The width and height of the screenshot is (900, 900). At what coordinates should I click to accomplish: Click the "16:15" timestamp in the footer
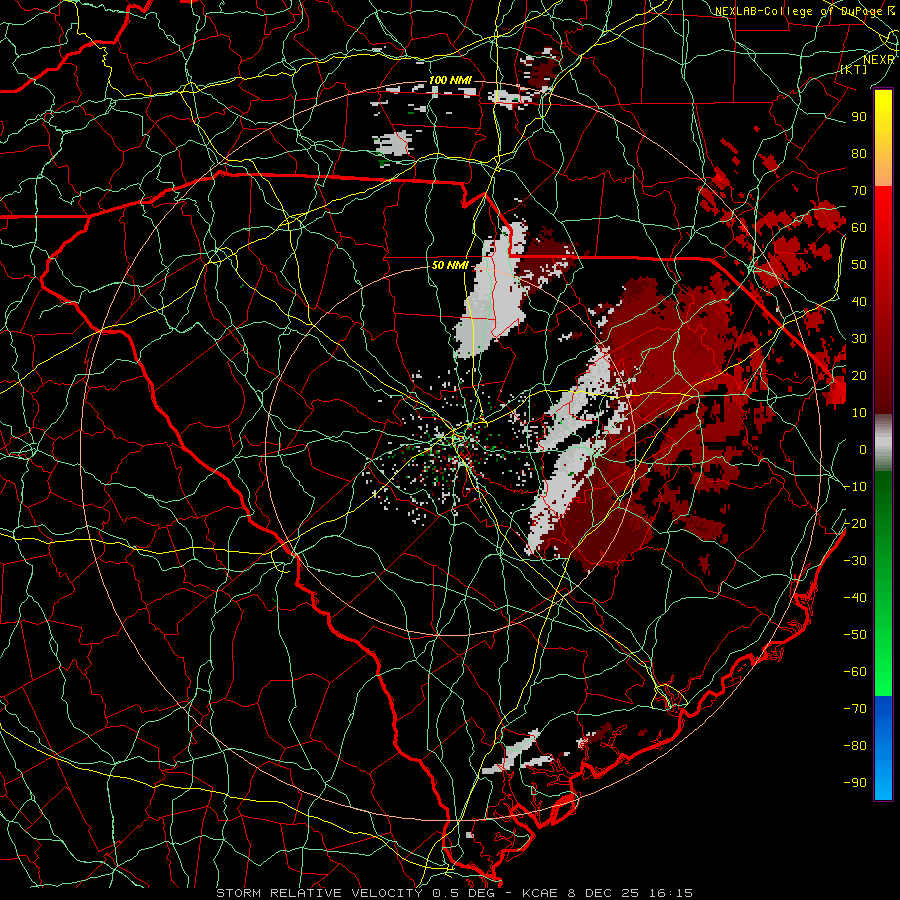click(x=671, y=893)
